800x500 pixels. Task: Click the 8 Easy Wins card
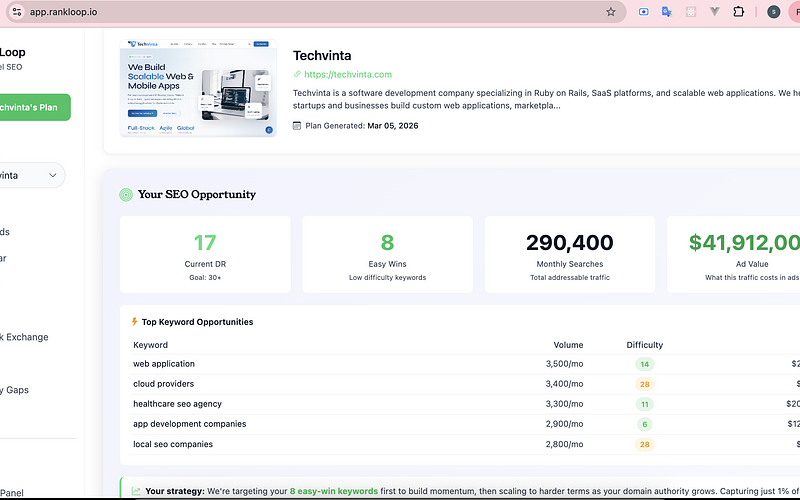coord(387,254)
